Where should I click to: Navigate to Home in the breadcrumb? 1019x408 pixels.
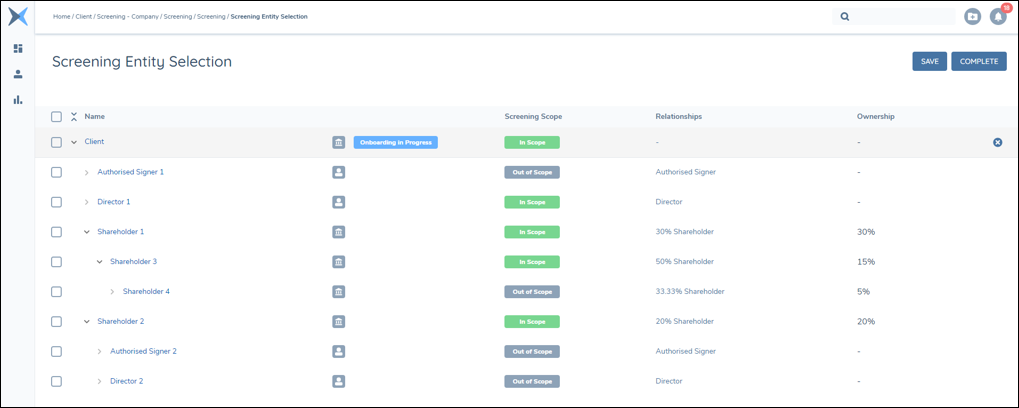62,17
